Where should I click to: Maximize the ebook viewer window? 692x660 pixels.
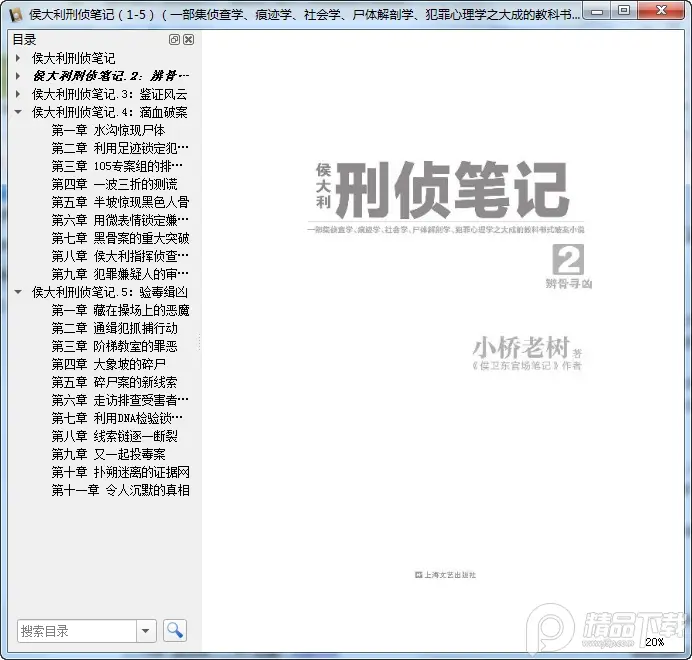point(624,11)
